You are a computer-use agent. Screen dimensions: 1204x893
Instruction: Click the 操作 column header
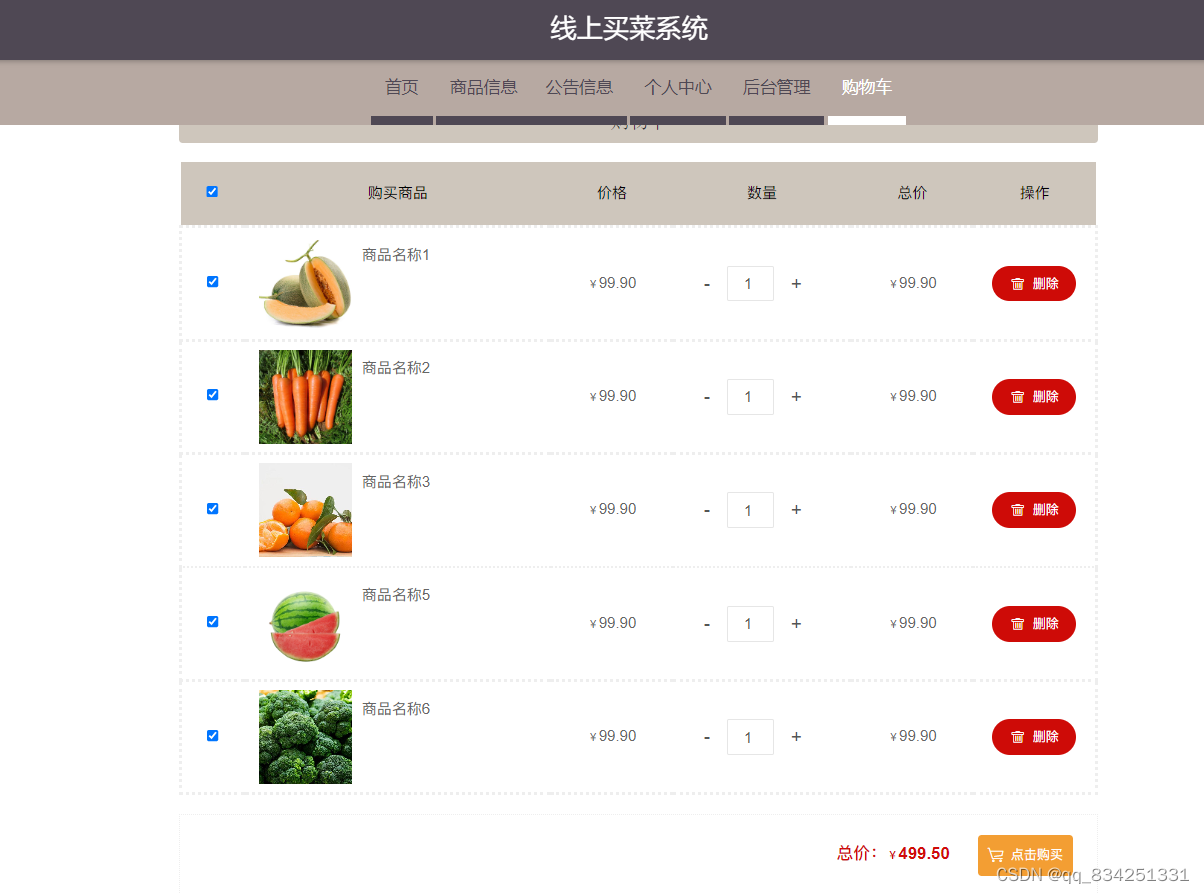coord(1035,193)
